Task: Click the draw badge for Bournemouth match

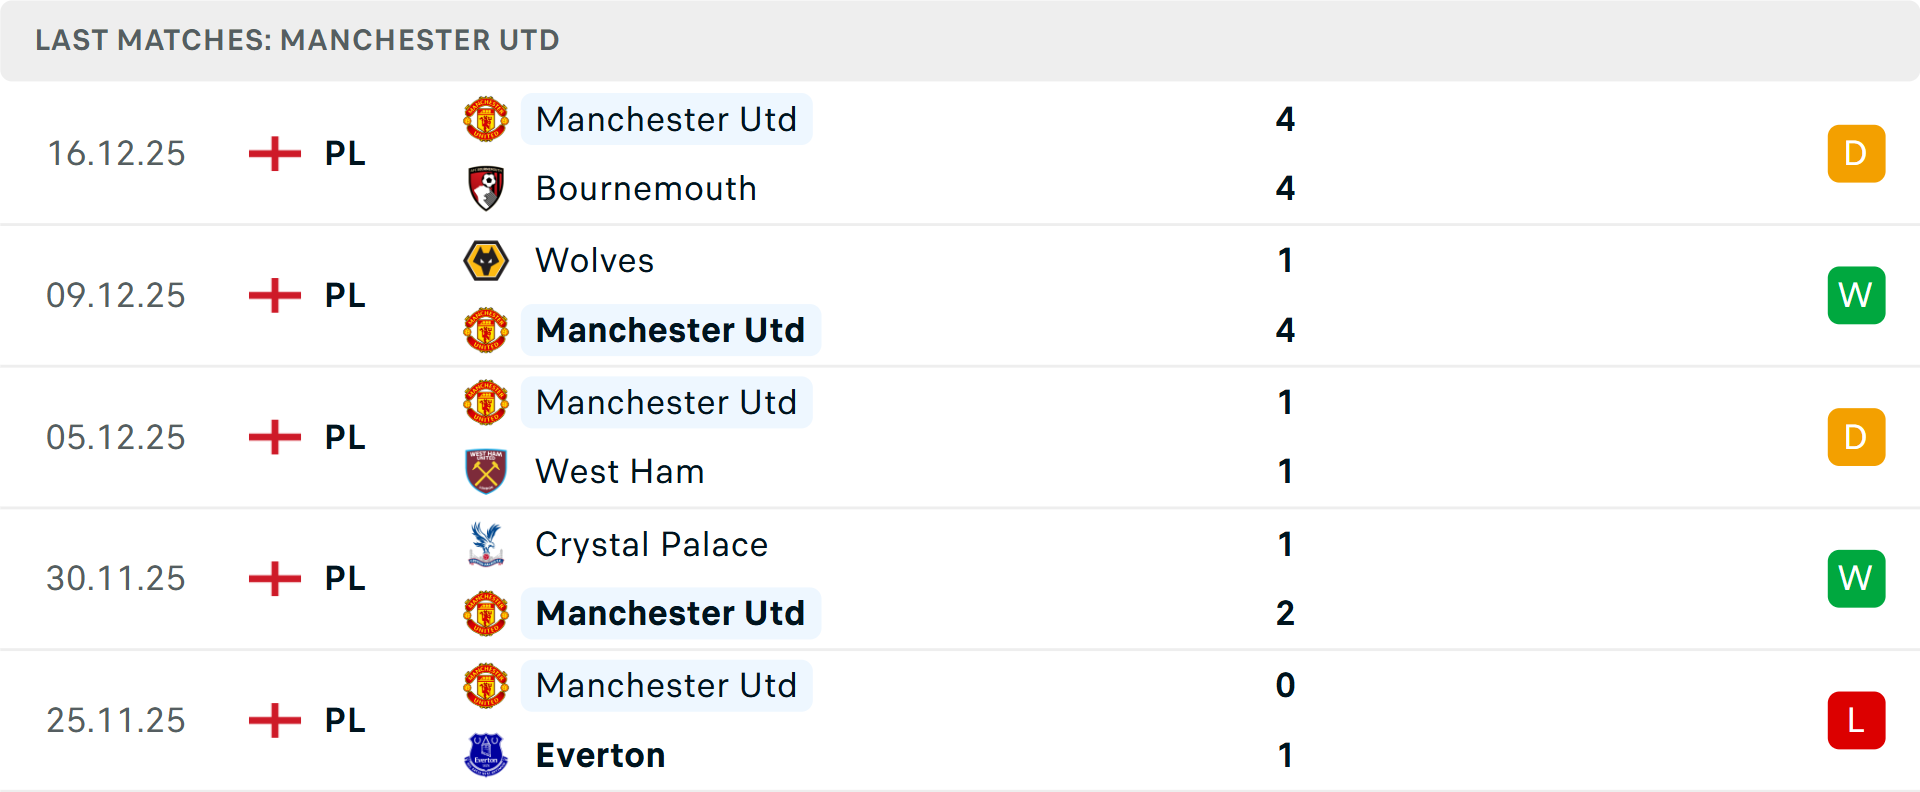Action: coord(1856,154)
